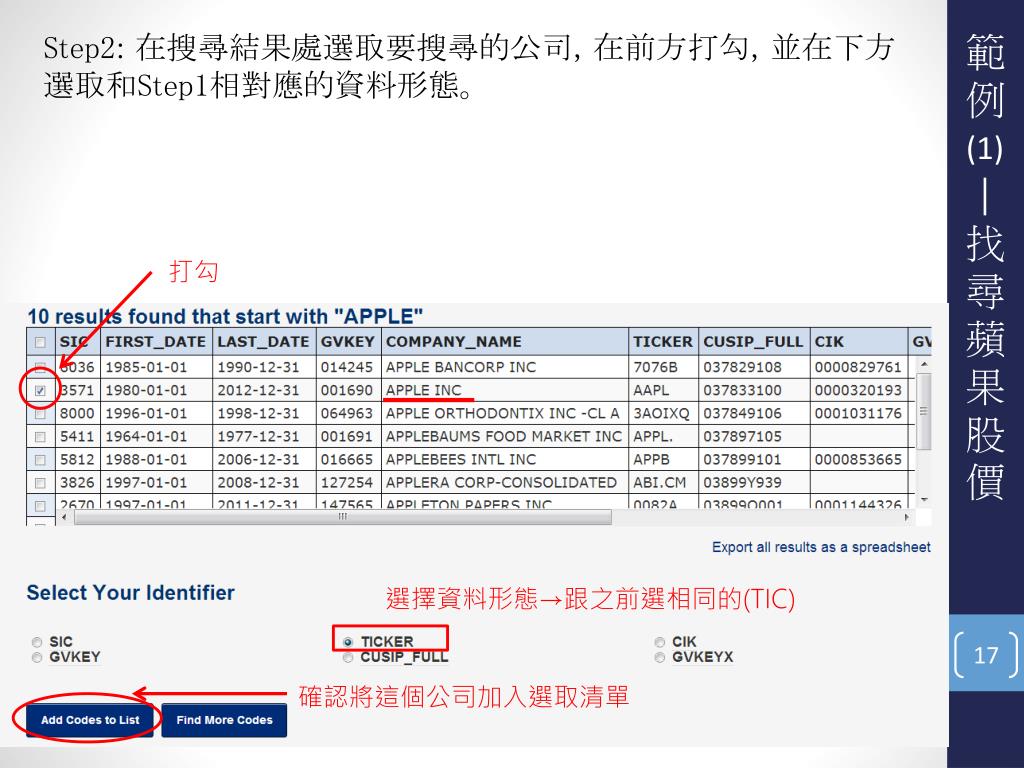Select the CIK identifier radio button
This screenshot has width=1024, height=768.
pos(660,642)
